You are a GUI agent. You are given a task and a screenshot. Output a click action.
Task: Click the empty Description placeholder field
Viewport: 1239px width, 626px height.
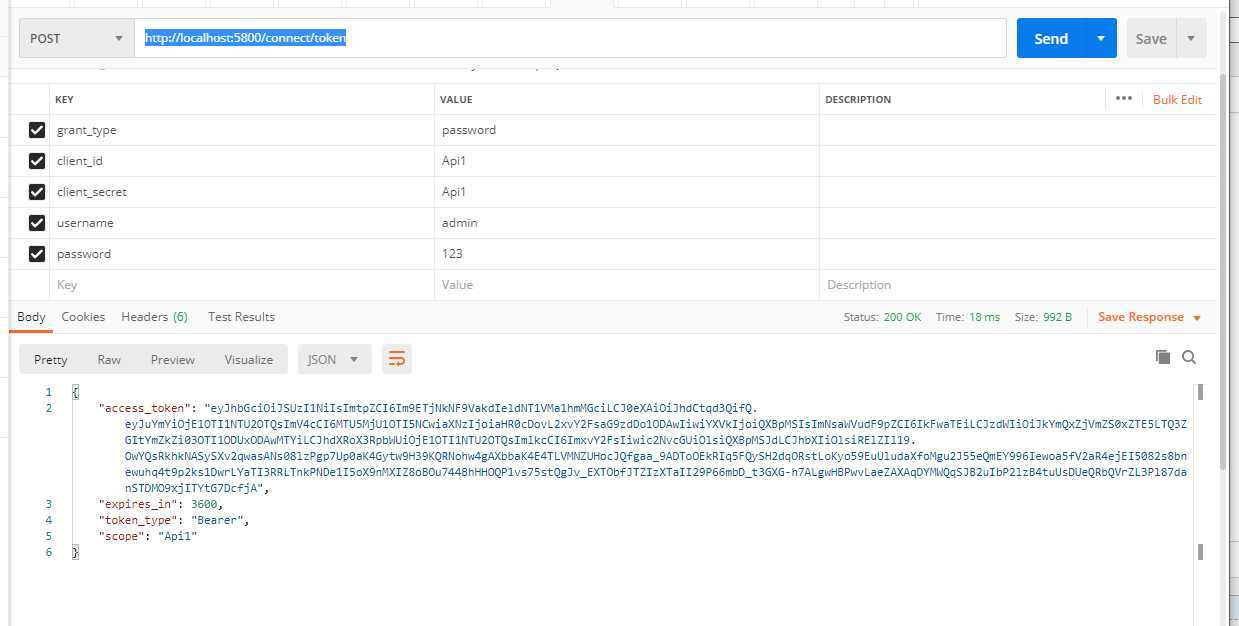[x=1018, y=285]
